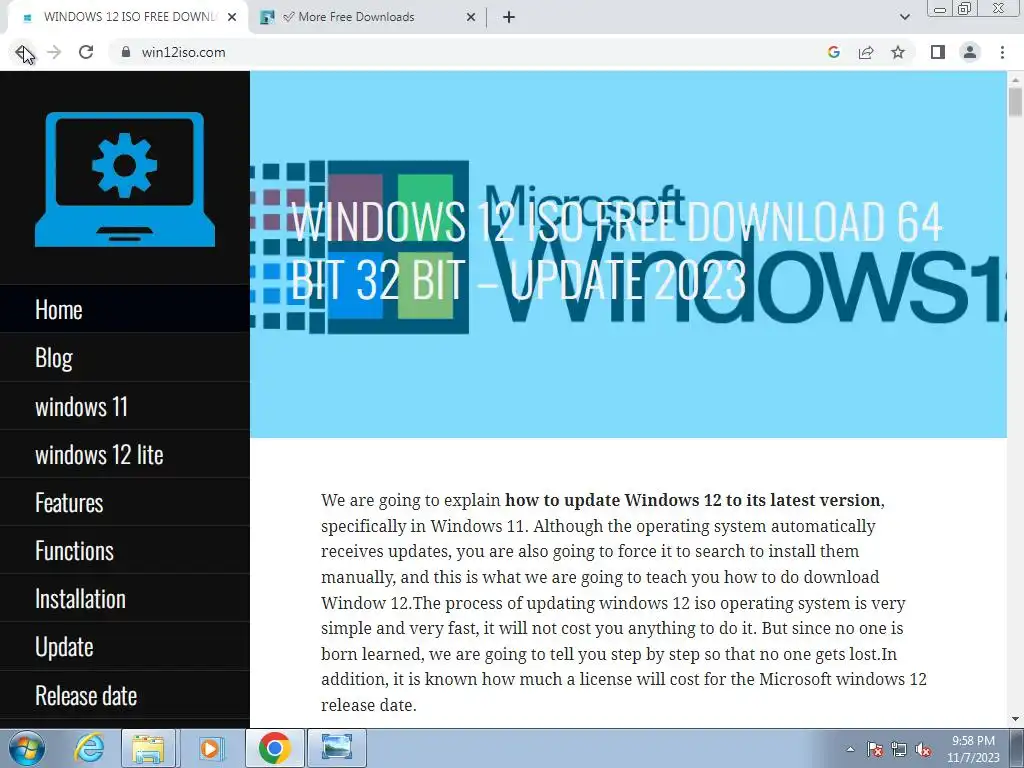Click the page's vertical scrollbar thumb
This screenshot has height=768, width=1024.
(x=1015, y=103)
